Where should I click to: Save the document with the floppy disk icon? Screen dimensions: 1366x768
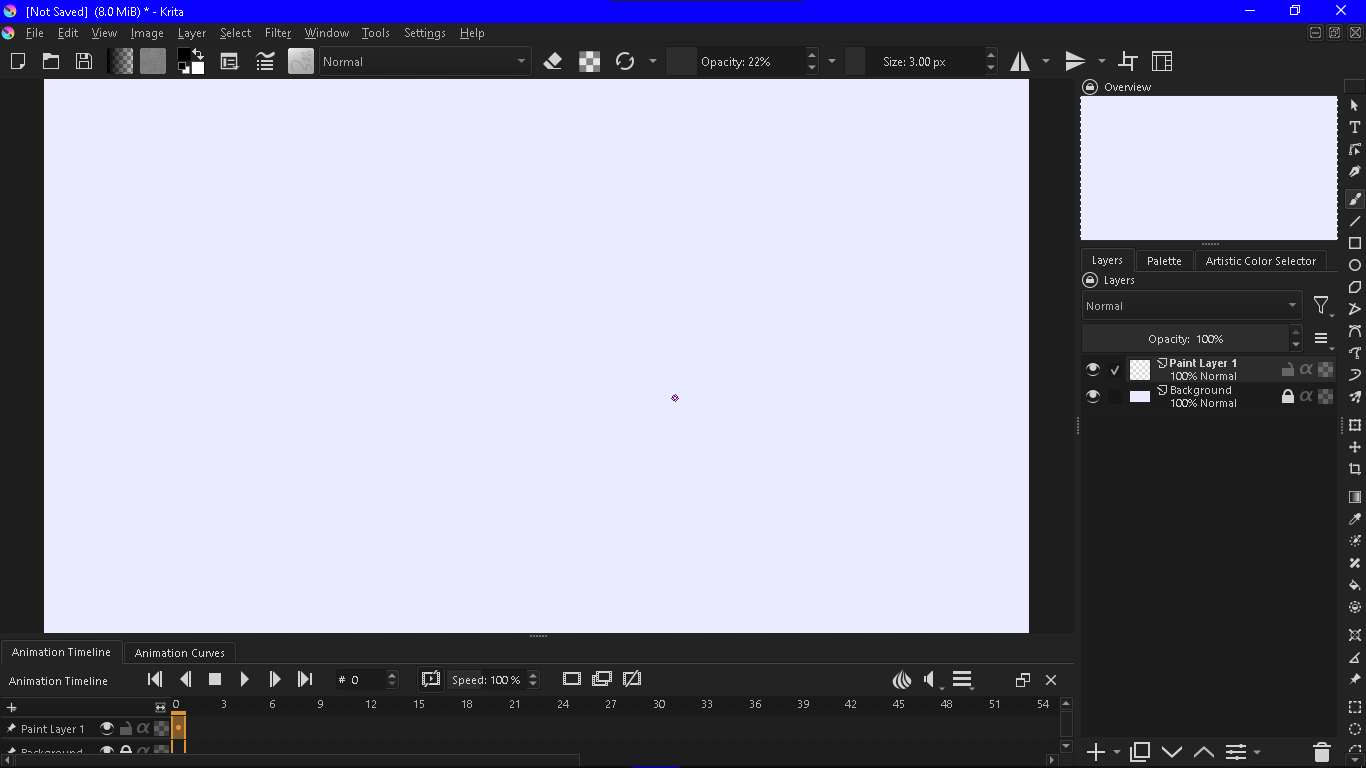[x=84, y=62]
